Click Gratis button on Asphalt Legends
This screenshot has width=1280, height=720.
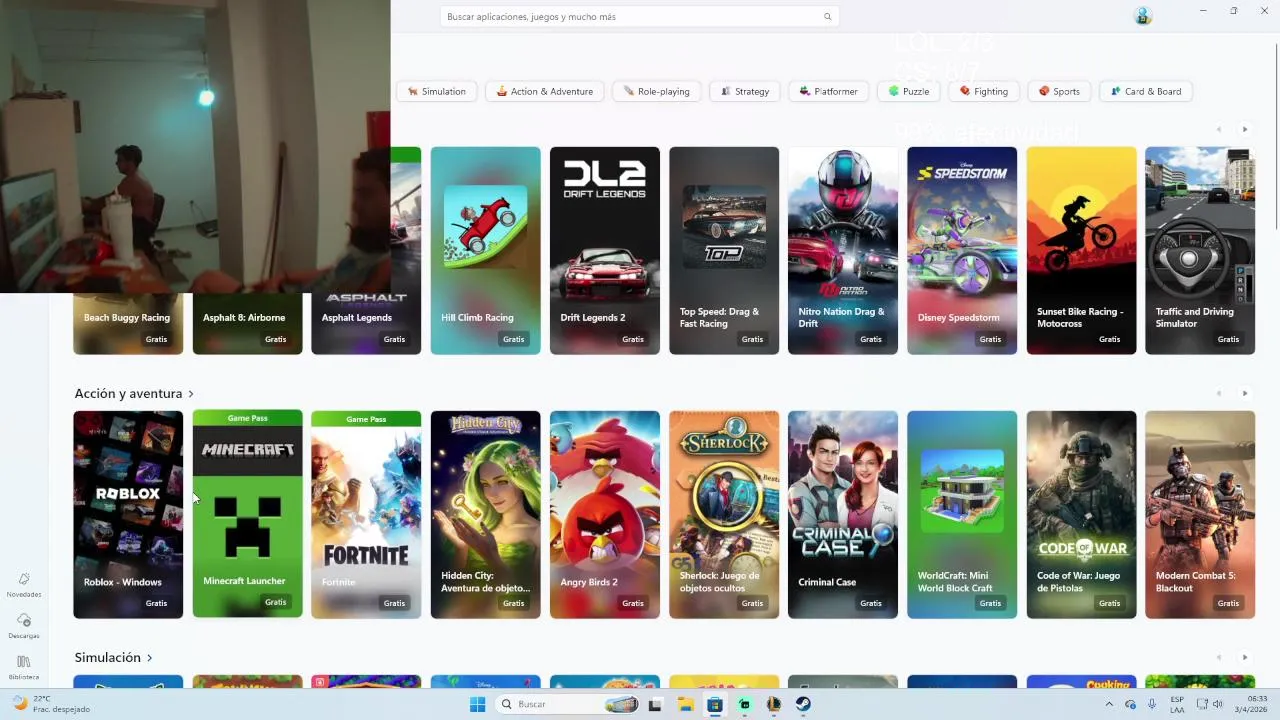[395, 339]
